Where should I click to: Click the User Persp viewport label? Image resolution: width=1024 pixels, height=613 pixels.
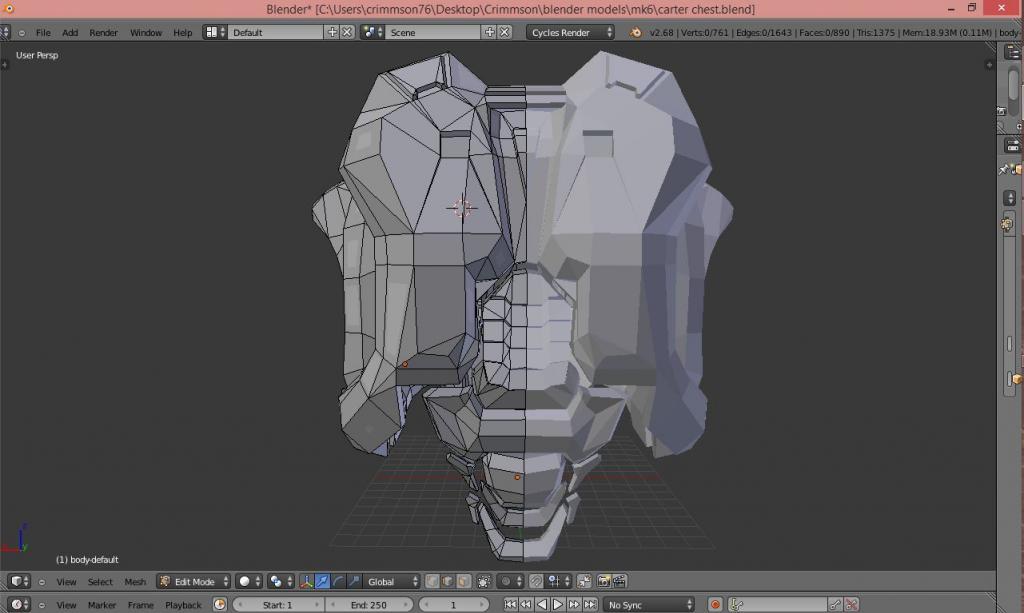click(x=37, y=55)
